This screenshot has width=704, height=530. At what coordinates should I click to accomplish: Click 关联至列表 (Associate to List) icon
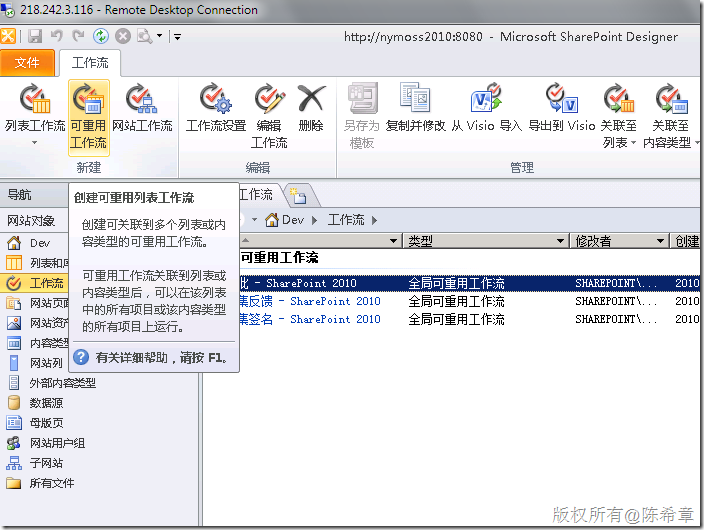[619, 98]
